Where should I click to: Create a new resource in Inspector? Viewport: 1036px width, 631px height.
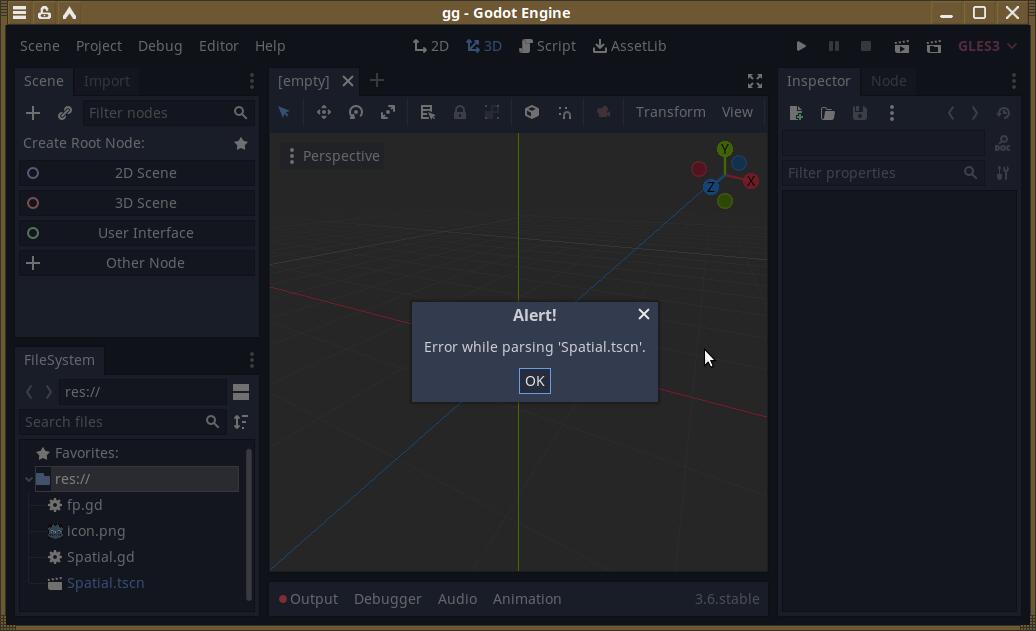point(796,113)
